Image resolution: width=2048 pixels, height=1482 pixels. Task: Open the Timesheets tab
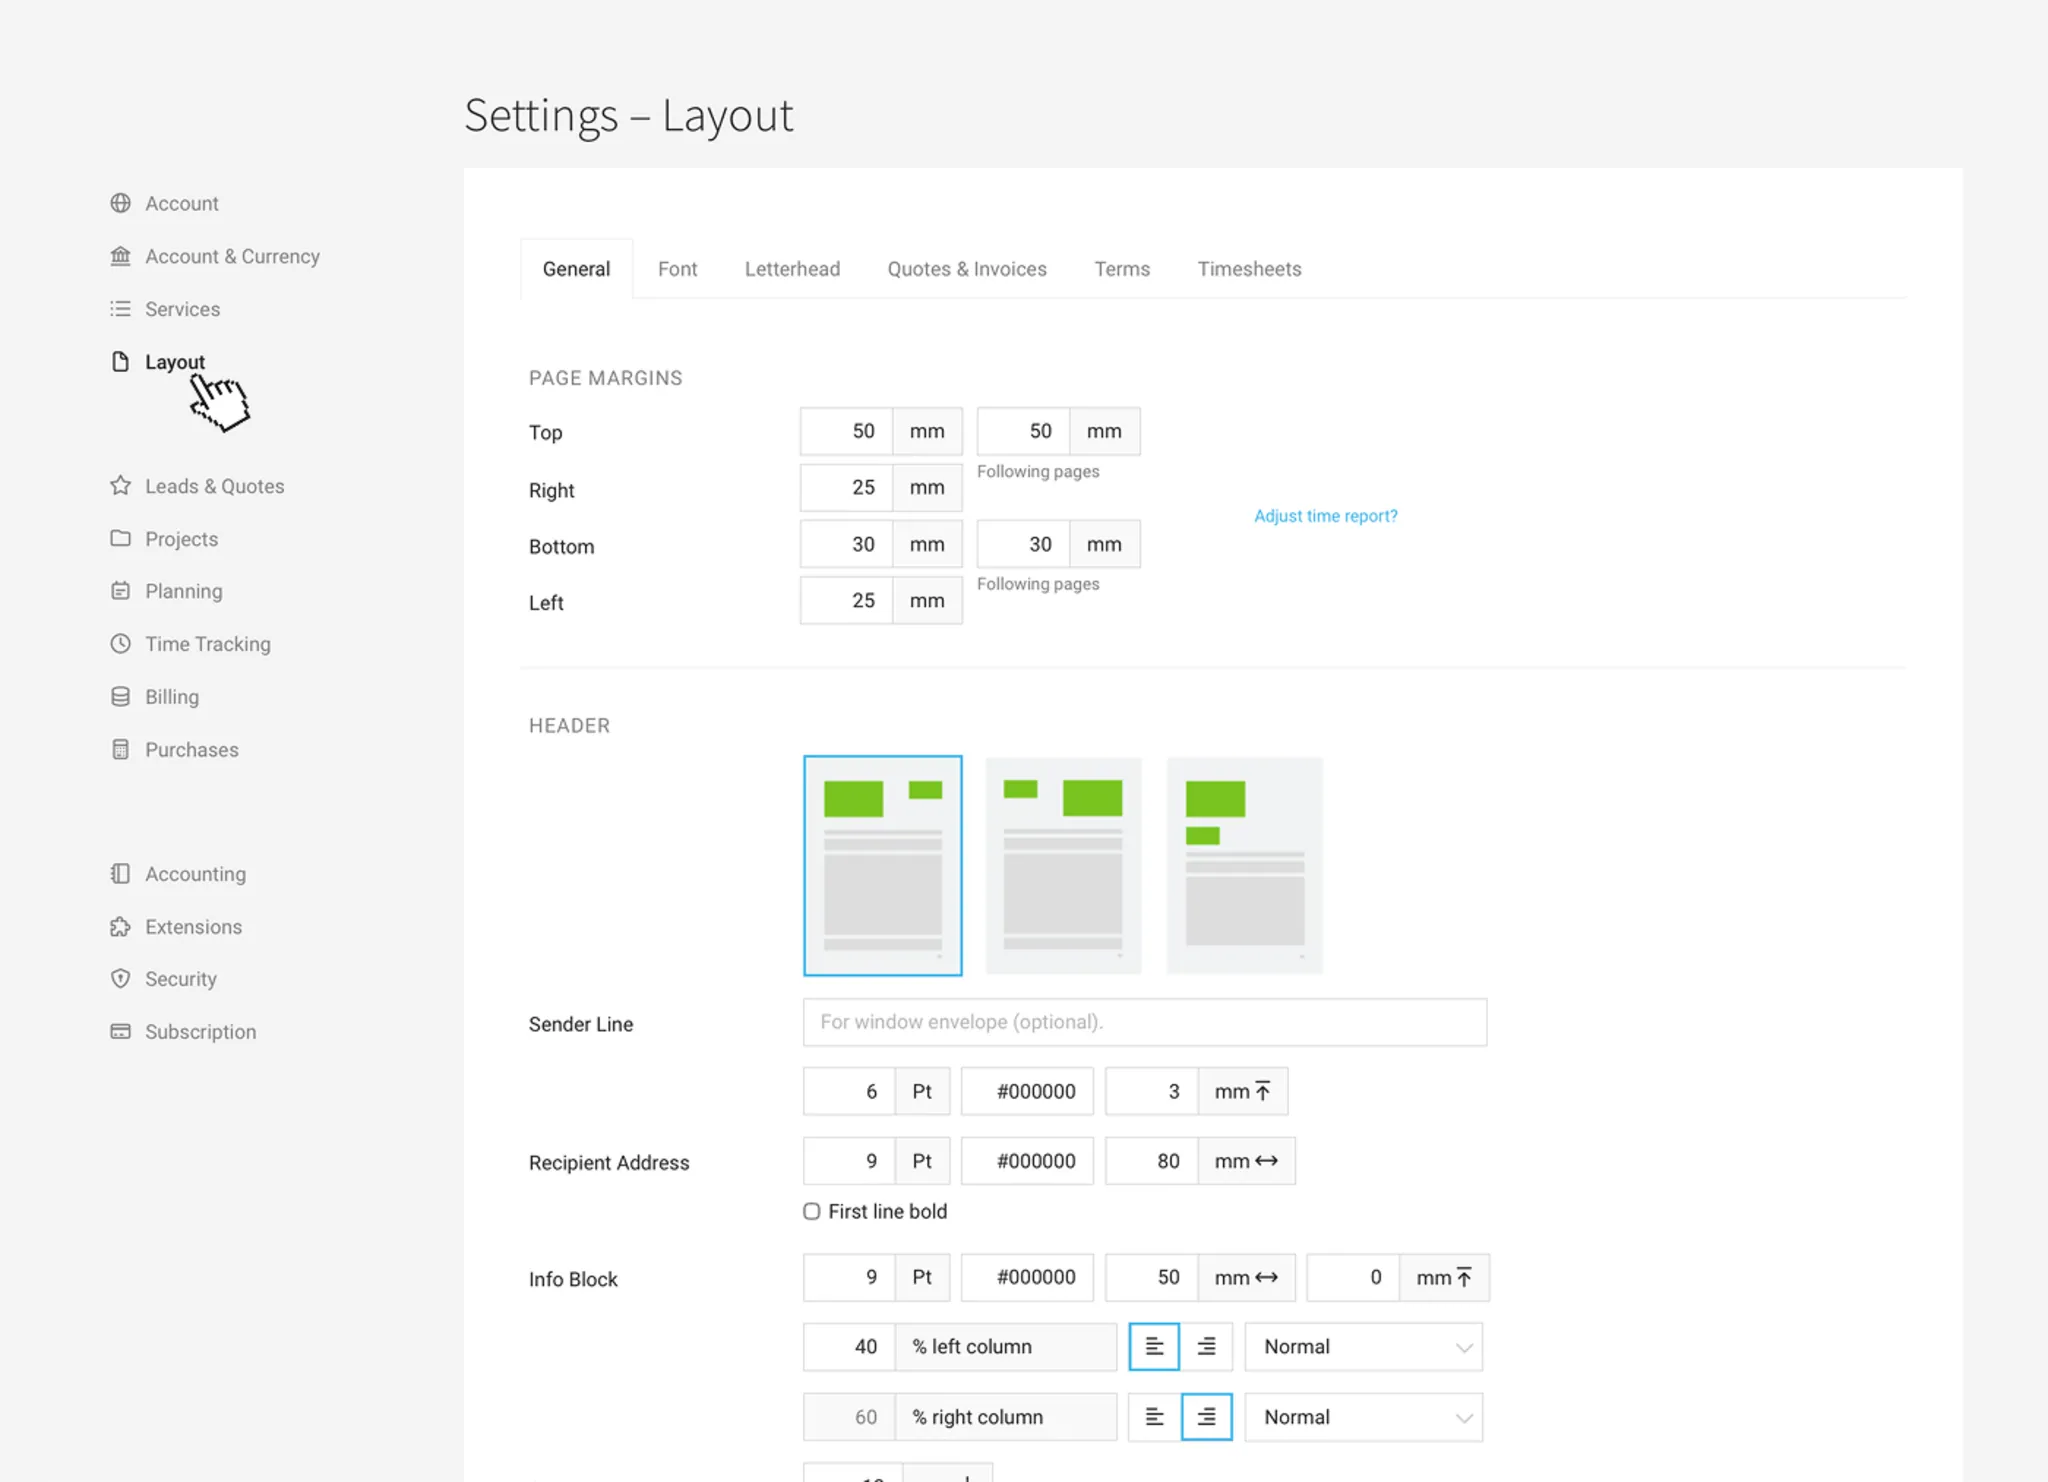pyautogui.click(x=1249, y=269)
